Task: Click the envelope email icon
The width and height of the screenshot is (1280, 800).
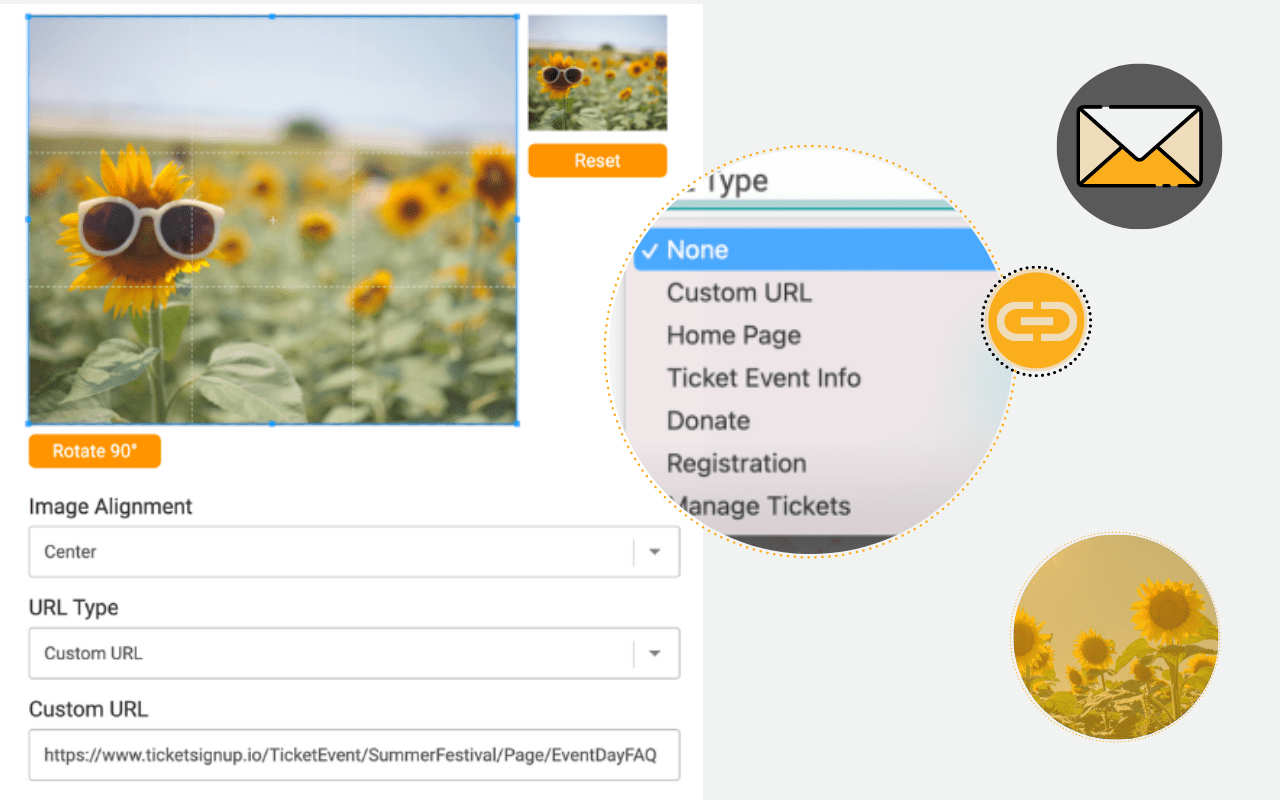Action: (x=1138, y=146)
